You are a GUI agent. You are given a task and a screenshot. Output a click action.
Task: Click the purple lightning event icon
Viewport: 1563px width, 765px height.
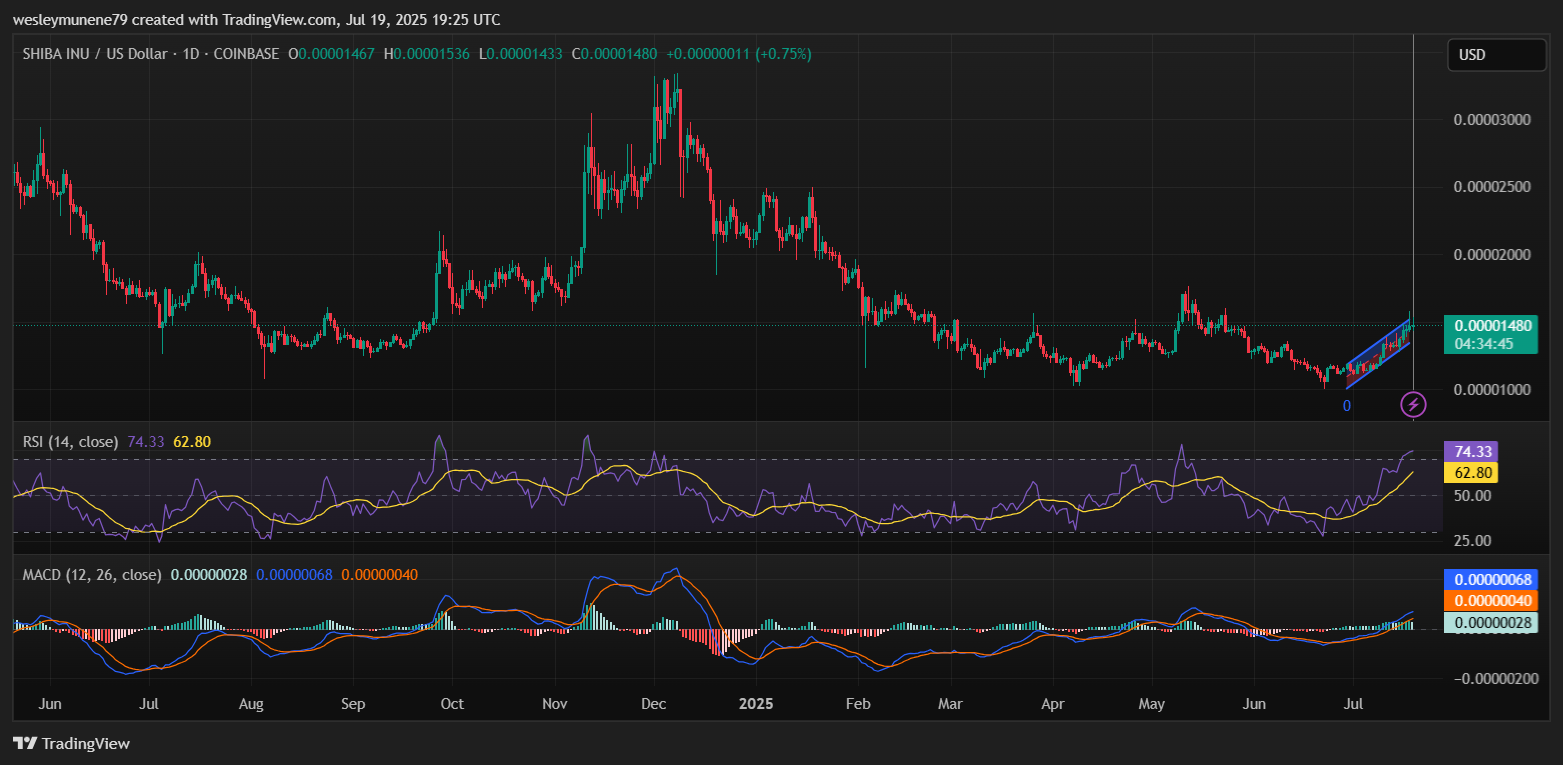[x=1413, y=404]
